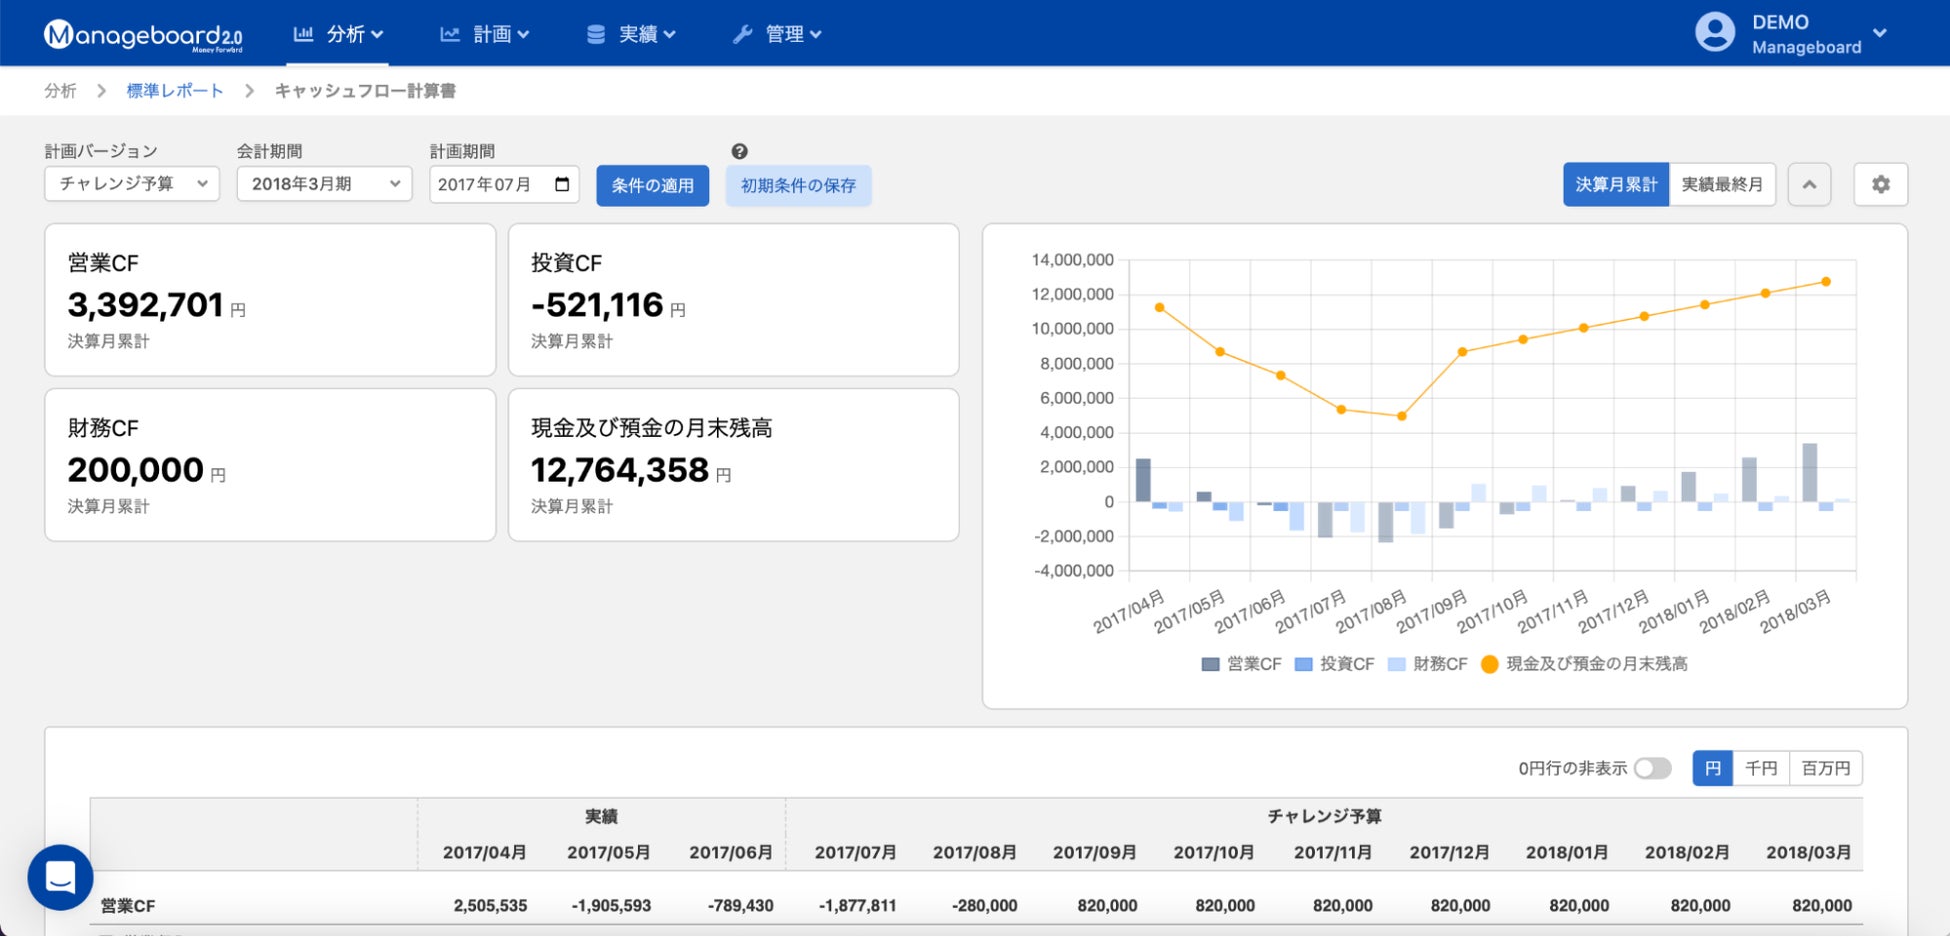Switch units to 千円
The width and height of the screenshot is (1950, 937).
tap(1760, 768)
